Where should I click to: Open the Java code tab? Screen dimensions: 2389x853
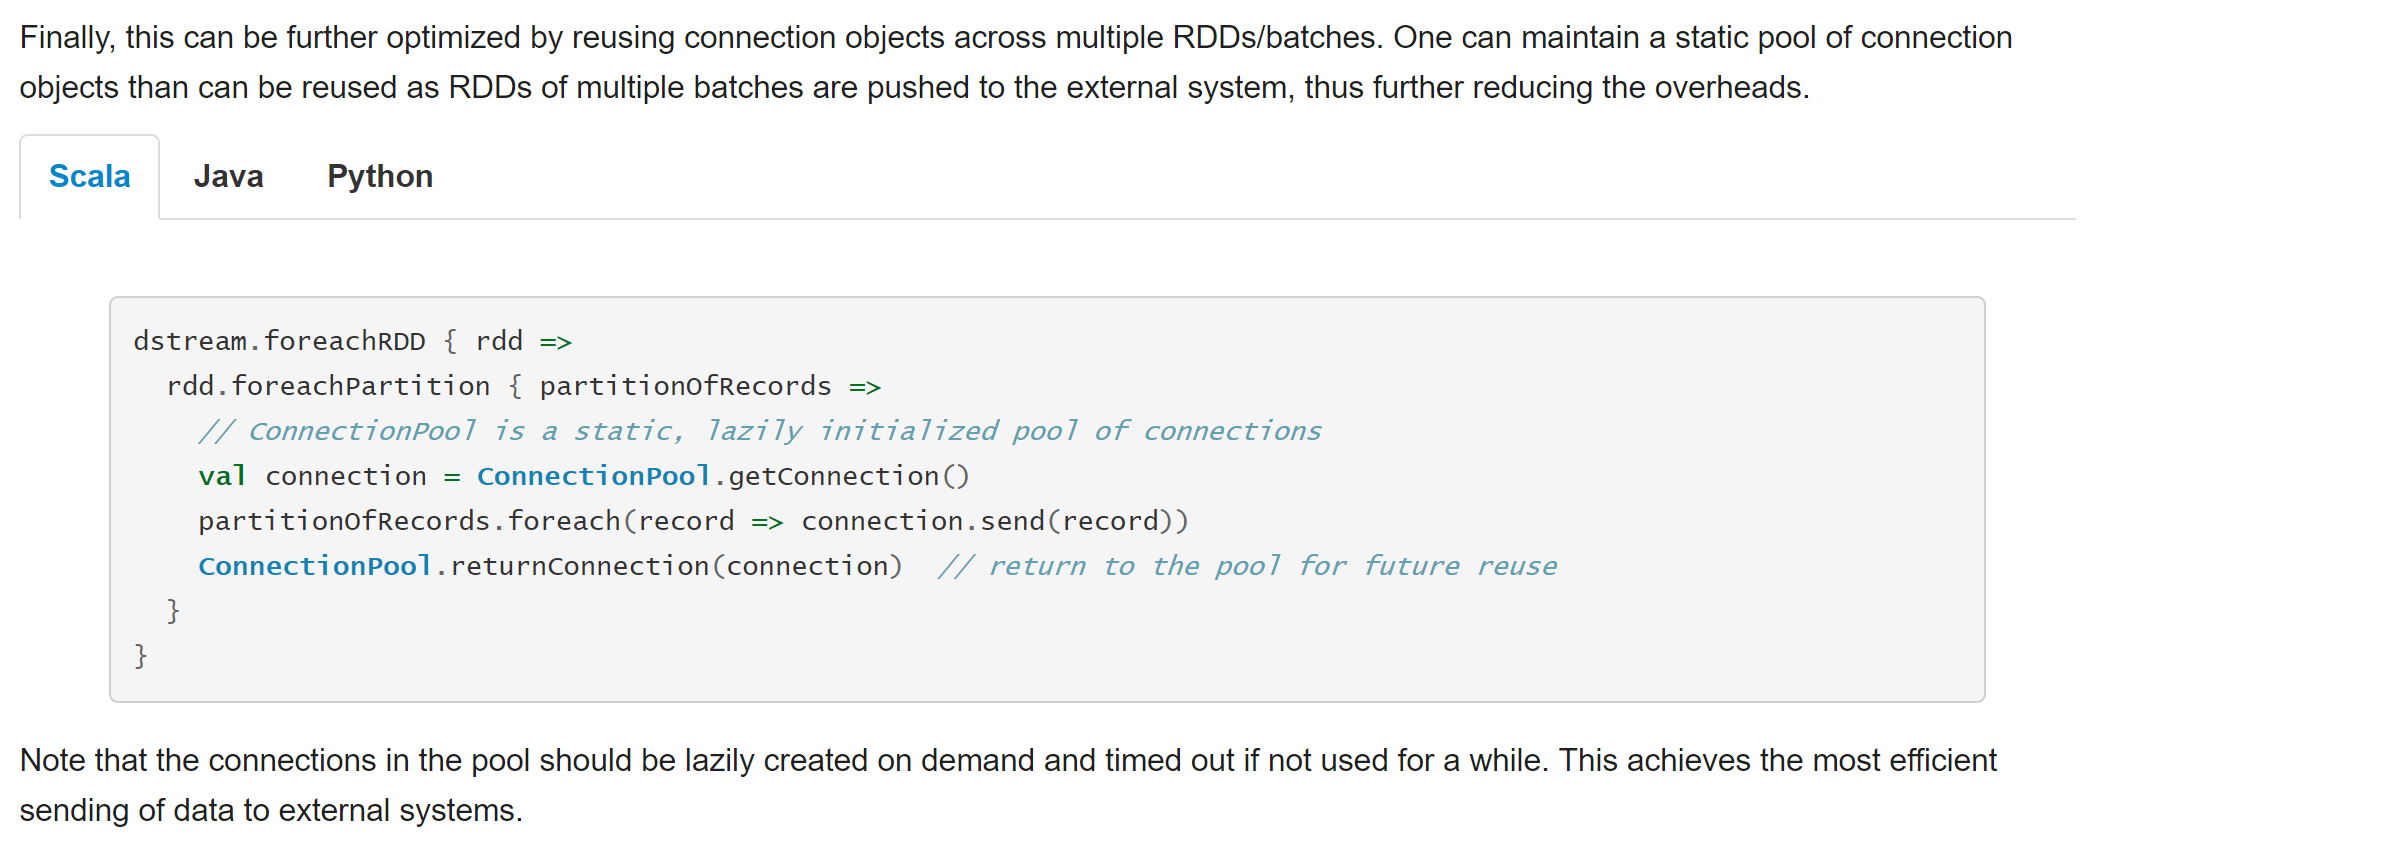[228, 177]
